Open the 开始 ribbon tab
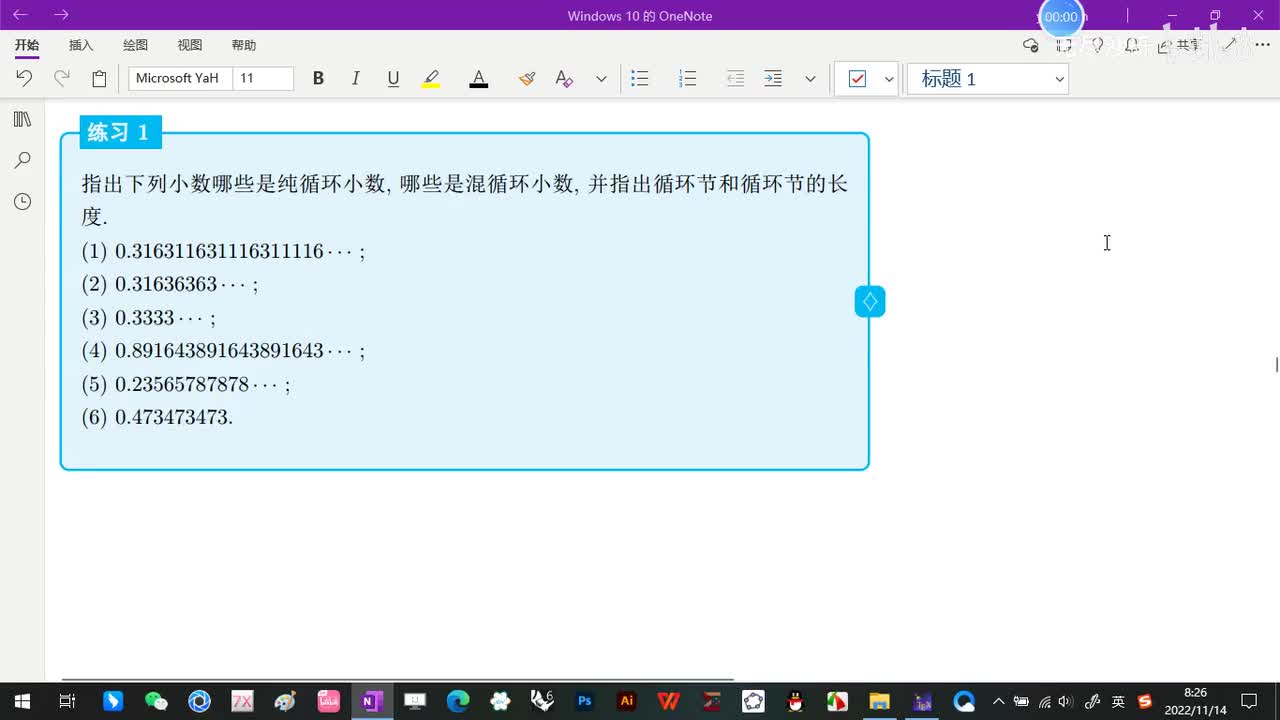The width and height of the screenshot is (1280, 720). click(27, 45)
